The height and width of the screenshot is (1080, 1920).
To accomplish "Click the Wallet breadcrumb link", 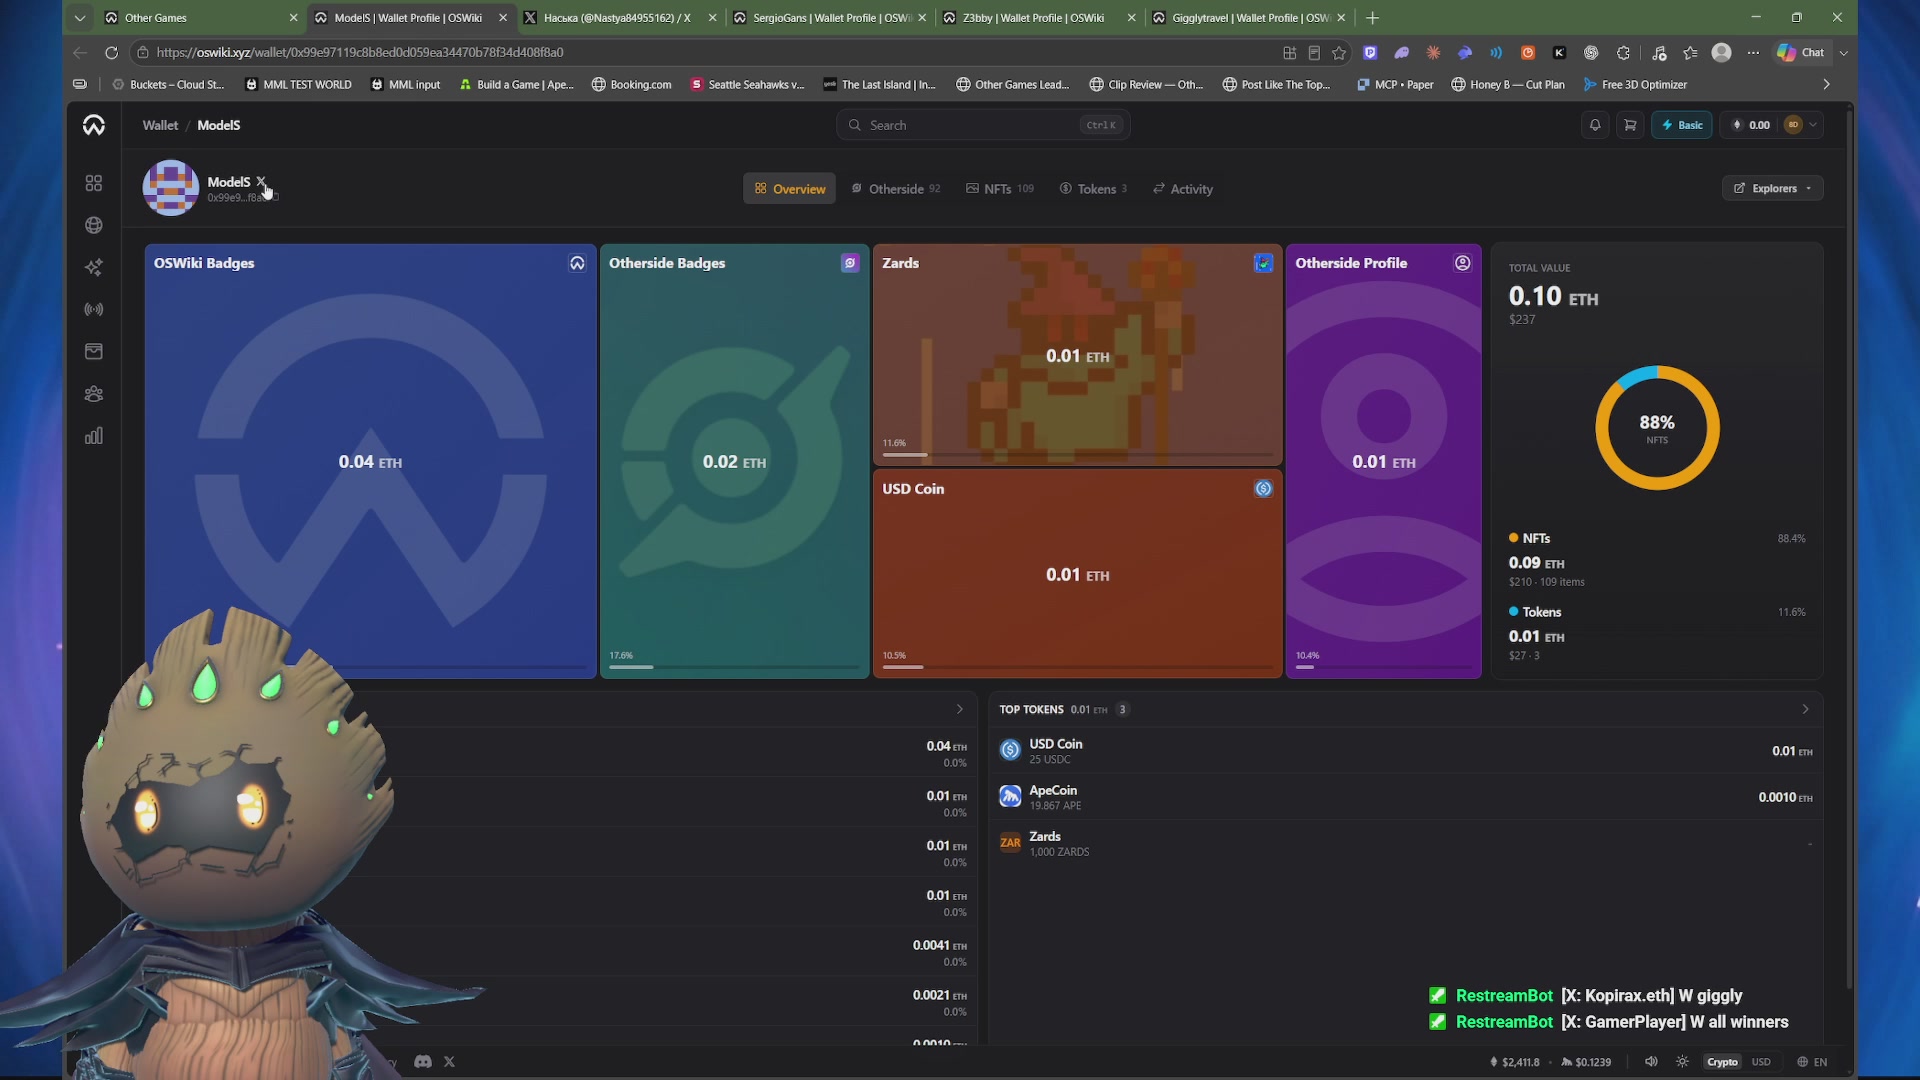I will 160,125.
